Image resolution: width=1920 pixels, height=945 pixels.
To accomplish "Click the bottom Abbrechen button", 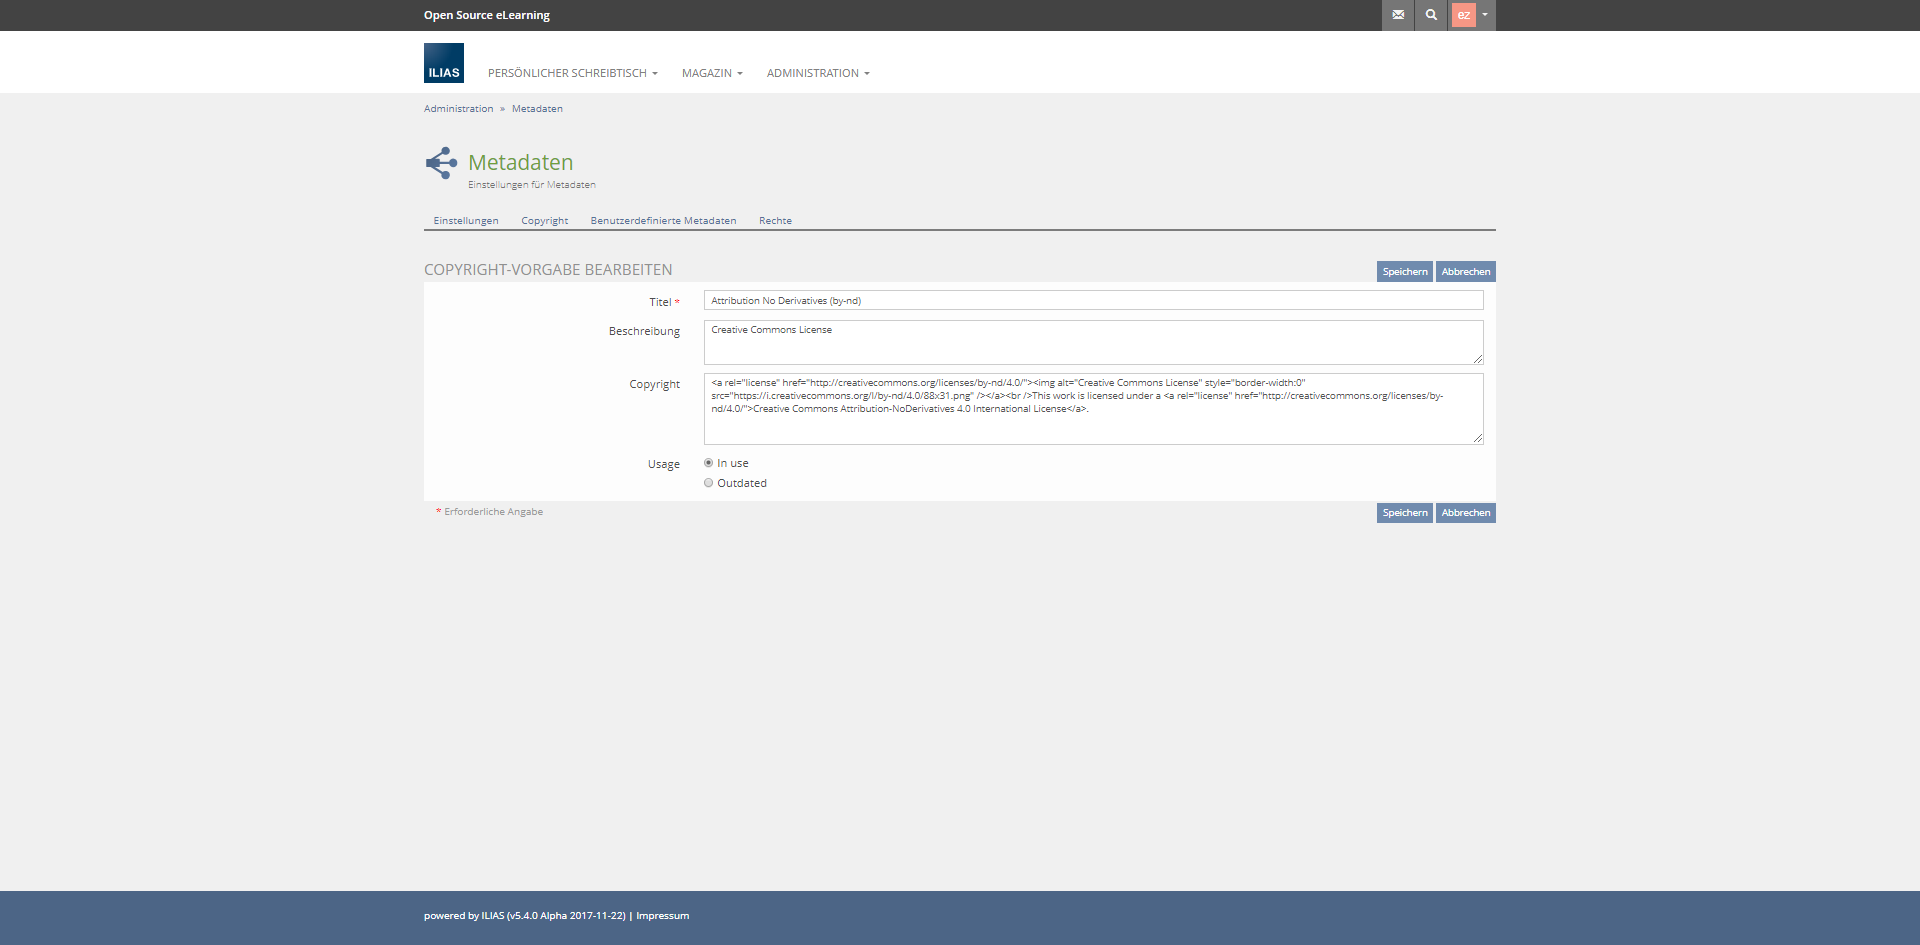I will click(1465, 513).
